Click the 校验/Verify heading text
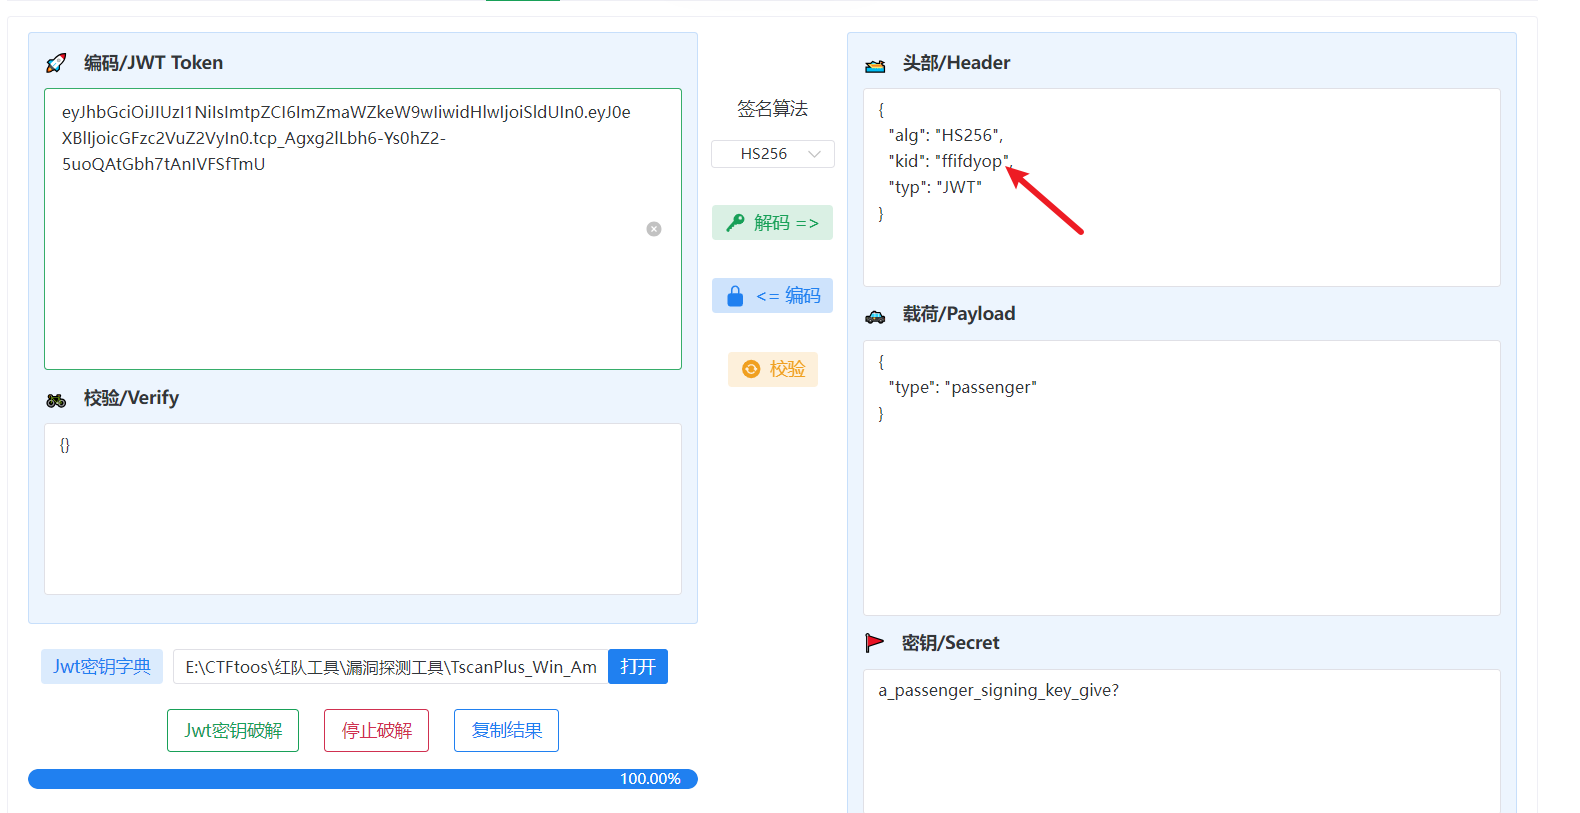Image resolution: width=1580 pixels, height=813 pixels. (131, 398)
